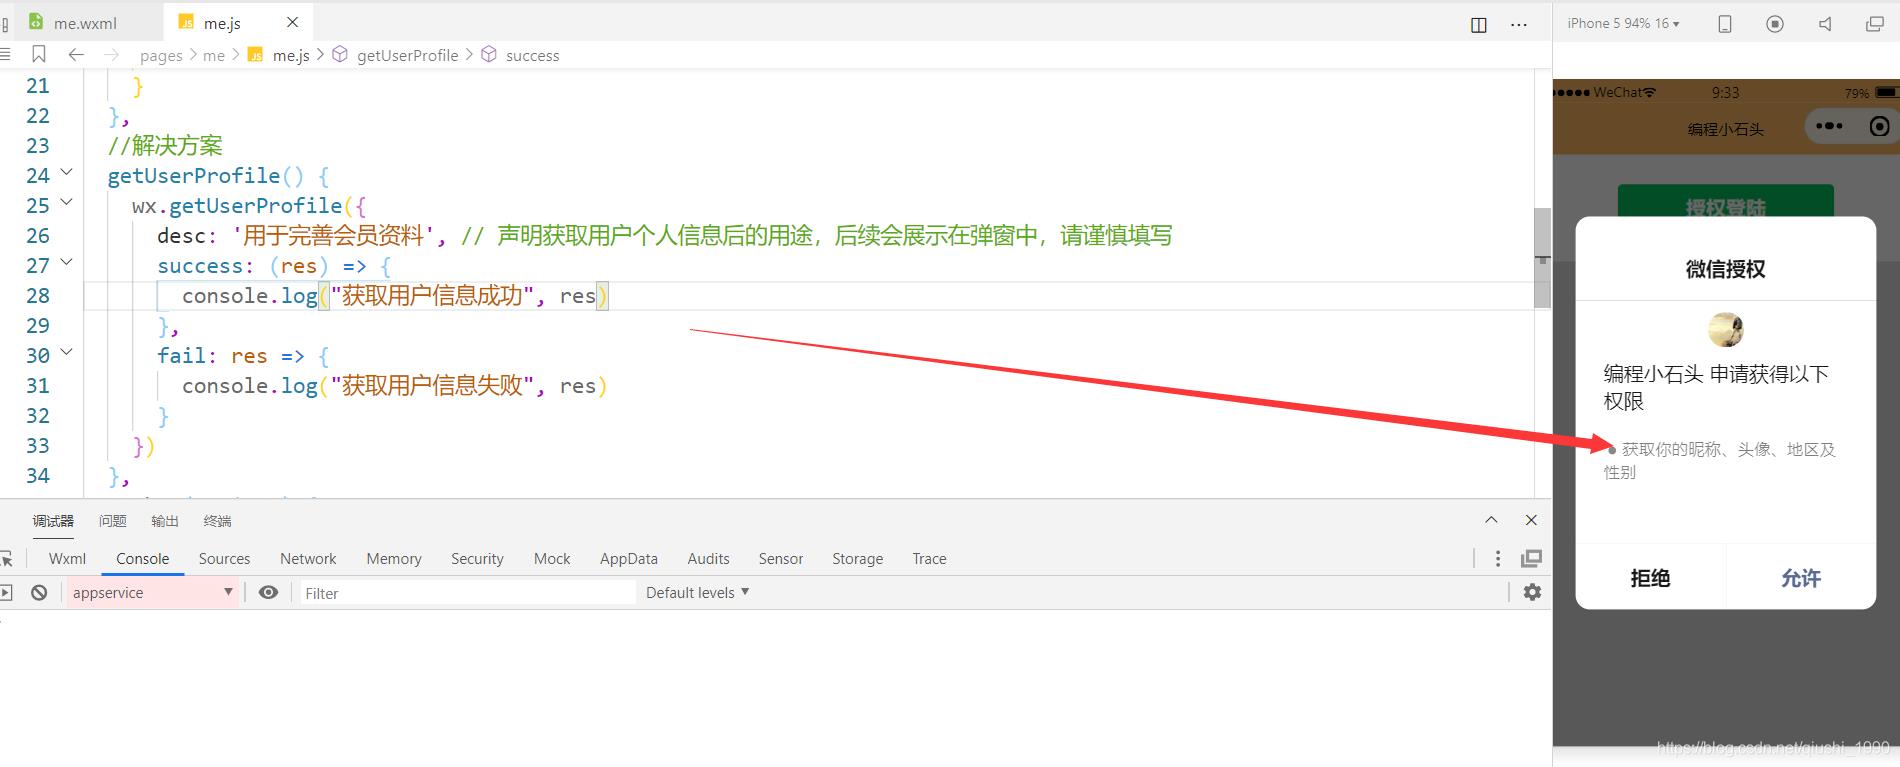Clear the console with the ban icon
Screen dimensions: 1900x767
coord(39,593)
